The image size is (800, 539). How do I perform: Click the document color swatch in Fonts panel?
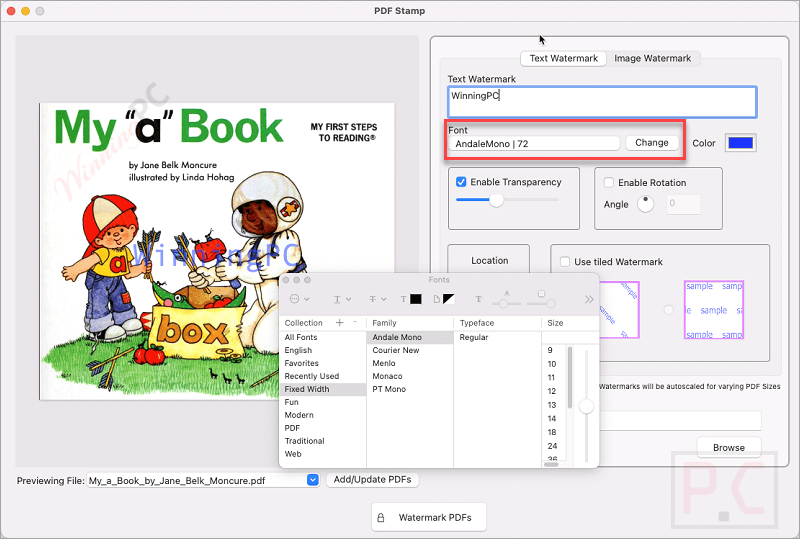[x=448, y=299]
